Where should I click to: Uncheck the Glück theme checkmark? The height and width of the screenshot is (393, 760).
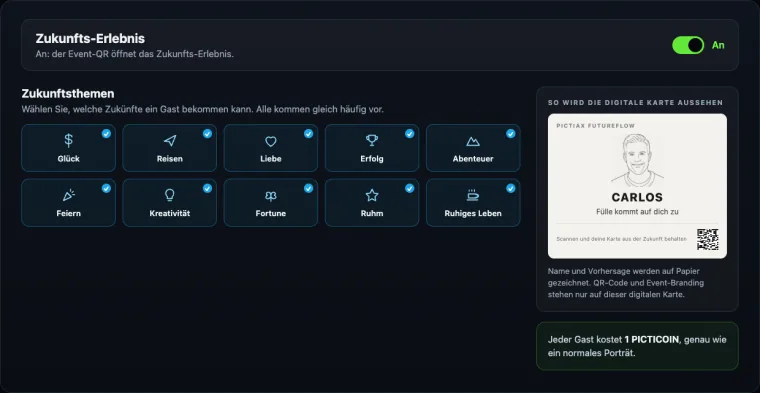(106, 134)
